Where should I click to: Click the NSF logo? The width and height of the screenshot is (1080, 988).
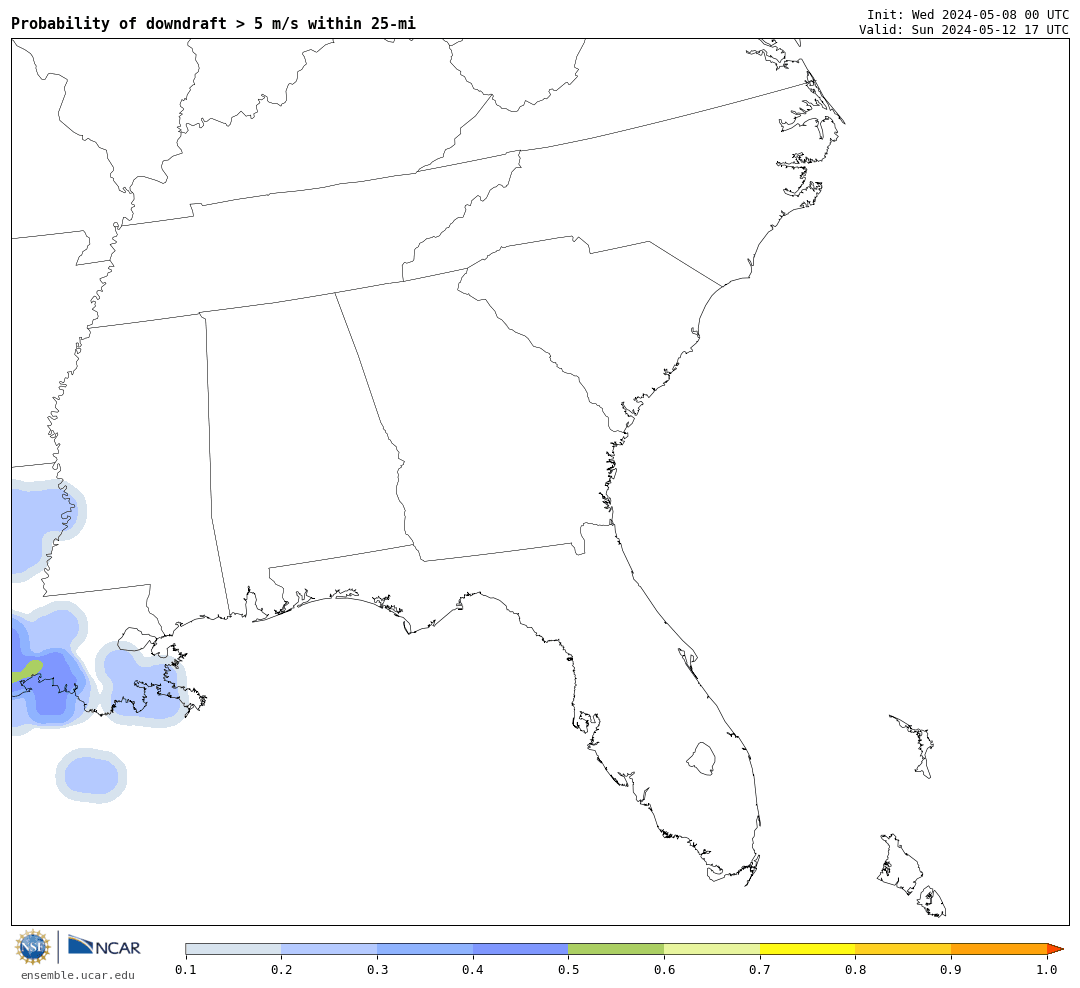[33, 947]
